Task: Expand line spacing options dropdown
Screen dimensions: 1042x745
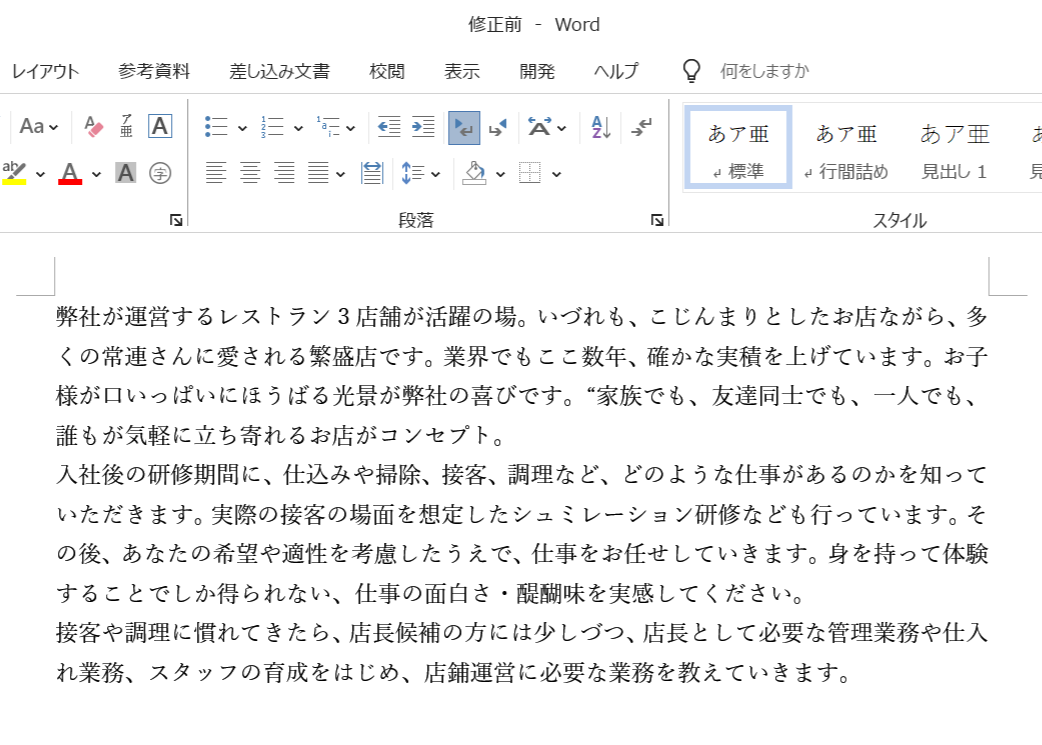Action: tap(436, 174)
